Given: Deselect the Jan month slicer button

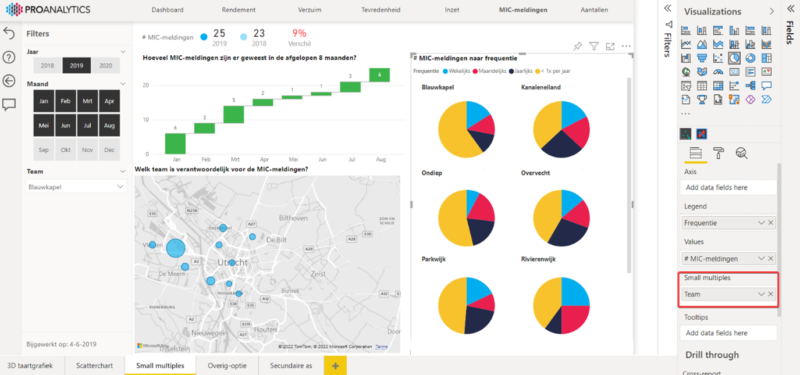Looking at the screenshot, I should tap(44, 101).
